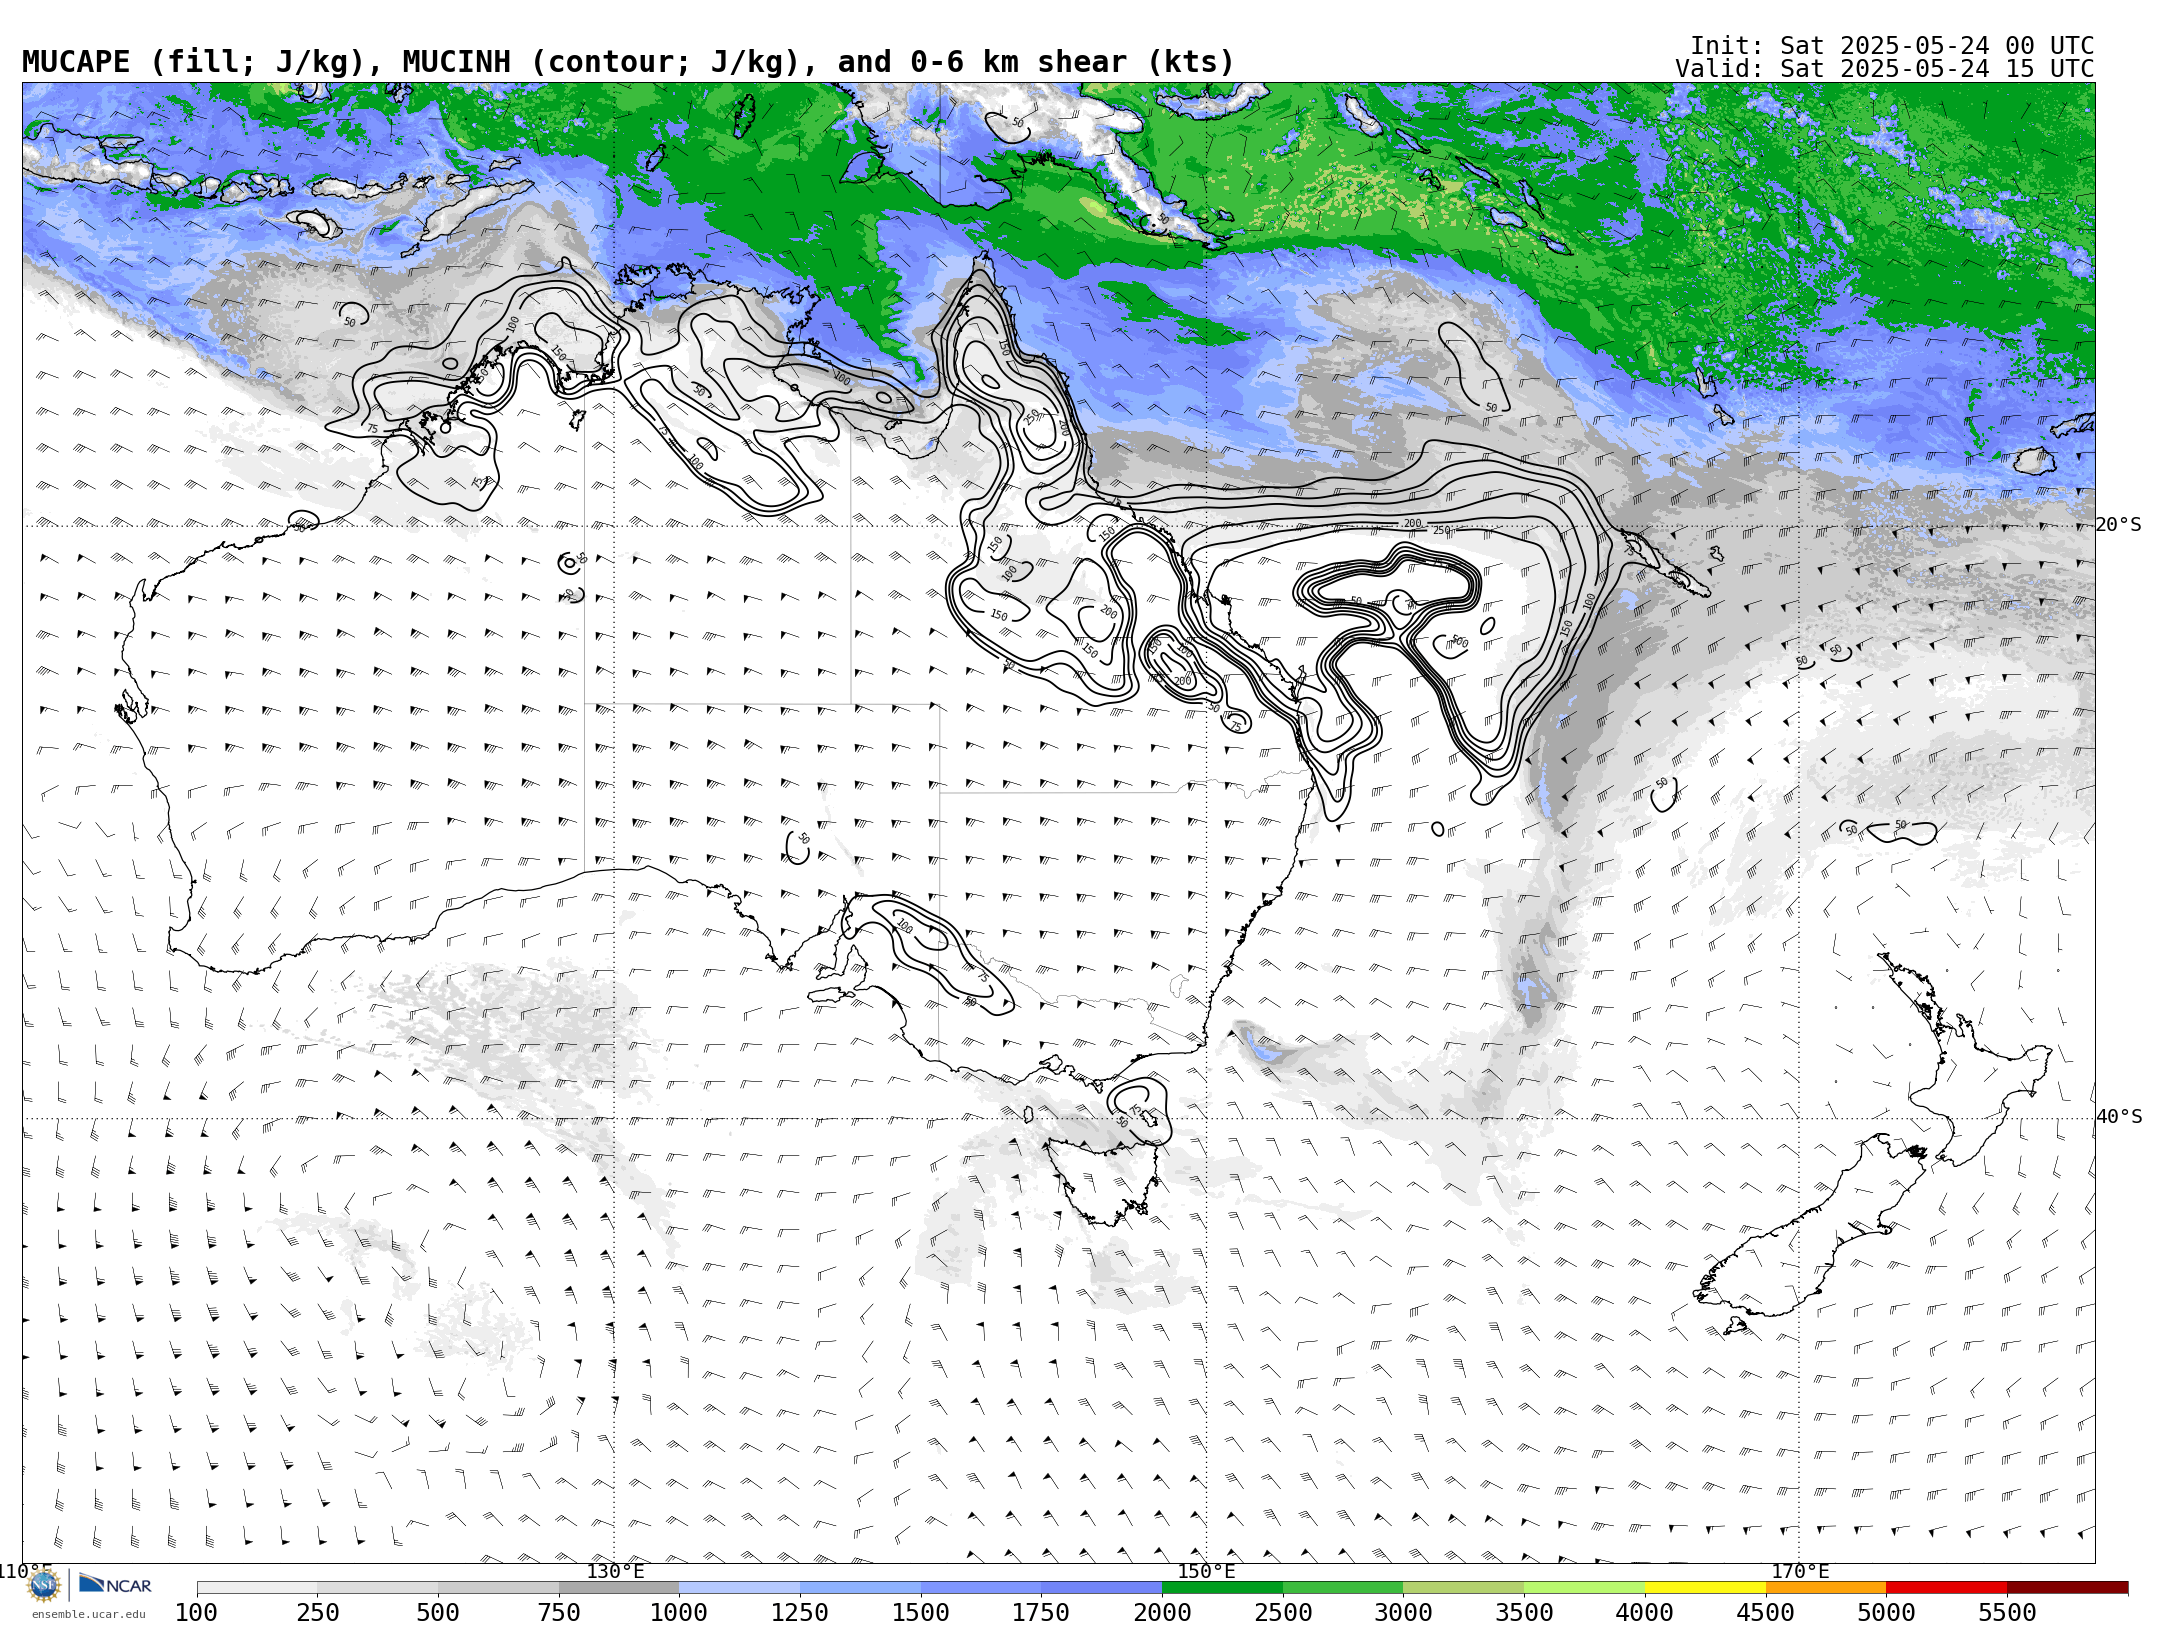2160x1626 pixels.
Task: Click the colorbar label 250
Action: coord(317,1612)
